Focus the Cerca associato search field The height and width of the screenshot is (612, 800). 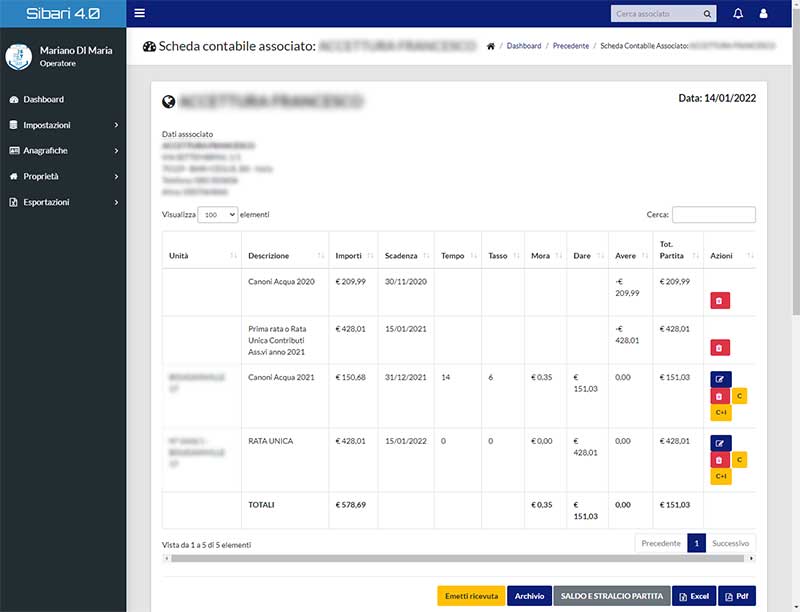click(656, 14)
